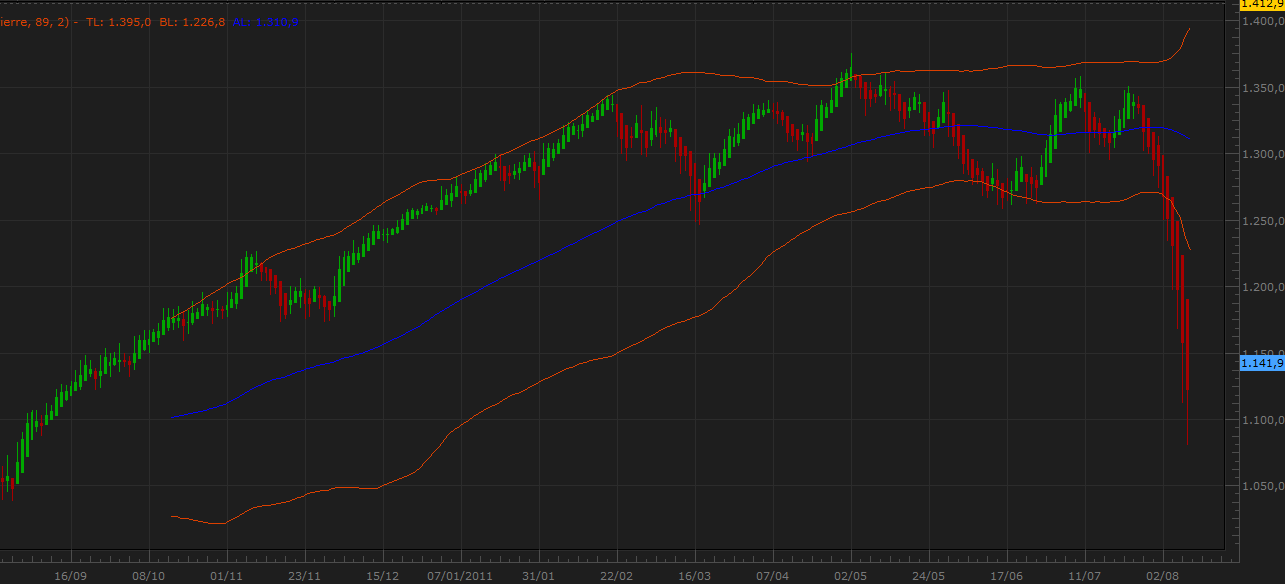The height and width of the screenshot is (584, 1285).
Task: Select the blue AL: 1.310,9 average value
Action: click(265, 22)
